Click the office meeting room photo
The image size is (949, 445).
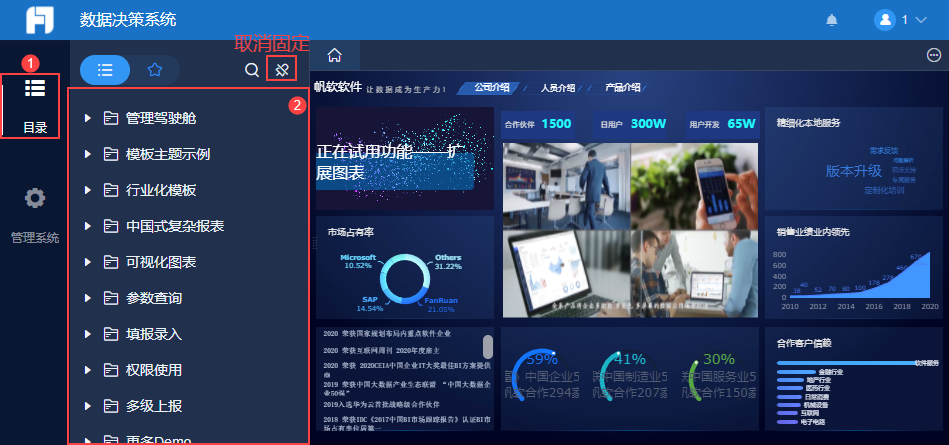pos(566,186)
